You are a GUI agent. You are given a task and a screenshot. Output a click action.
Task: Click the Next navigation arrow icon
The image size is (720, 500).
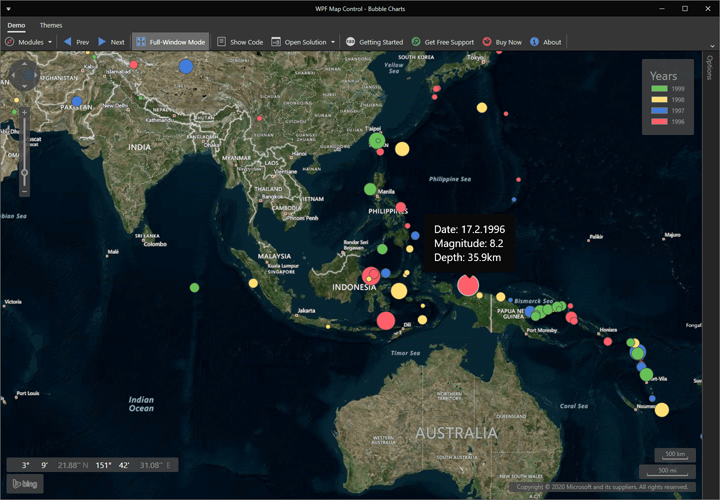[103, 42]
